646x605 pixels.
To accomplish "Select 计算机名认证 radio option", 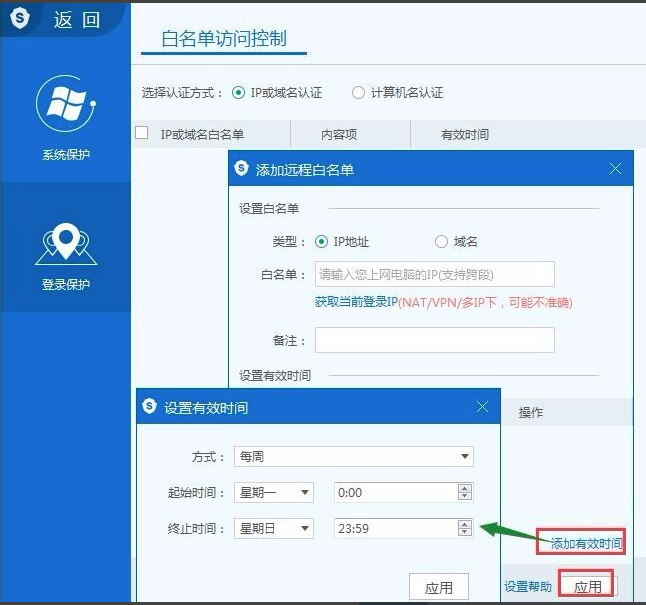I will point(358,93).
